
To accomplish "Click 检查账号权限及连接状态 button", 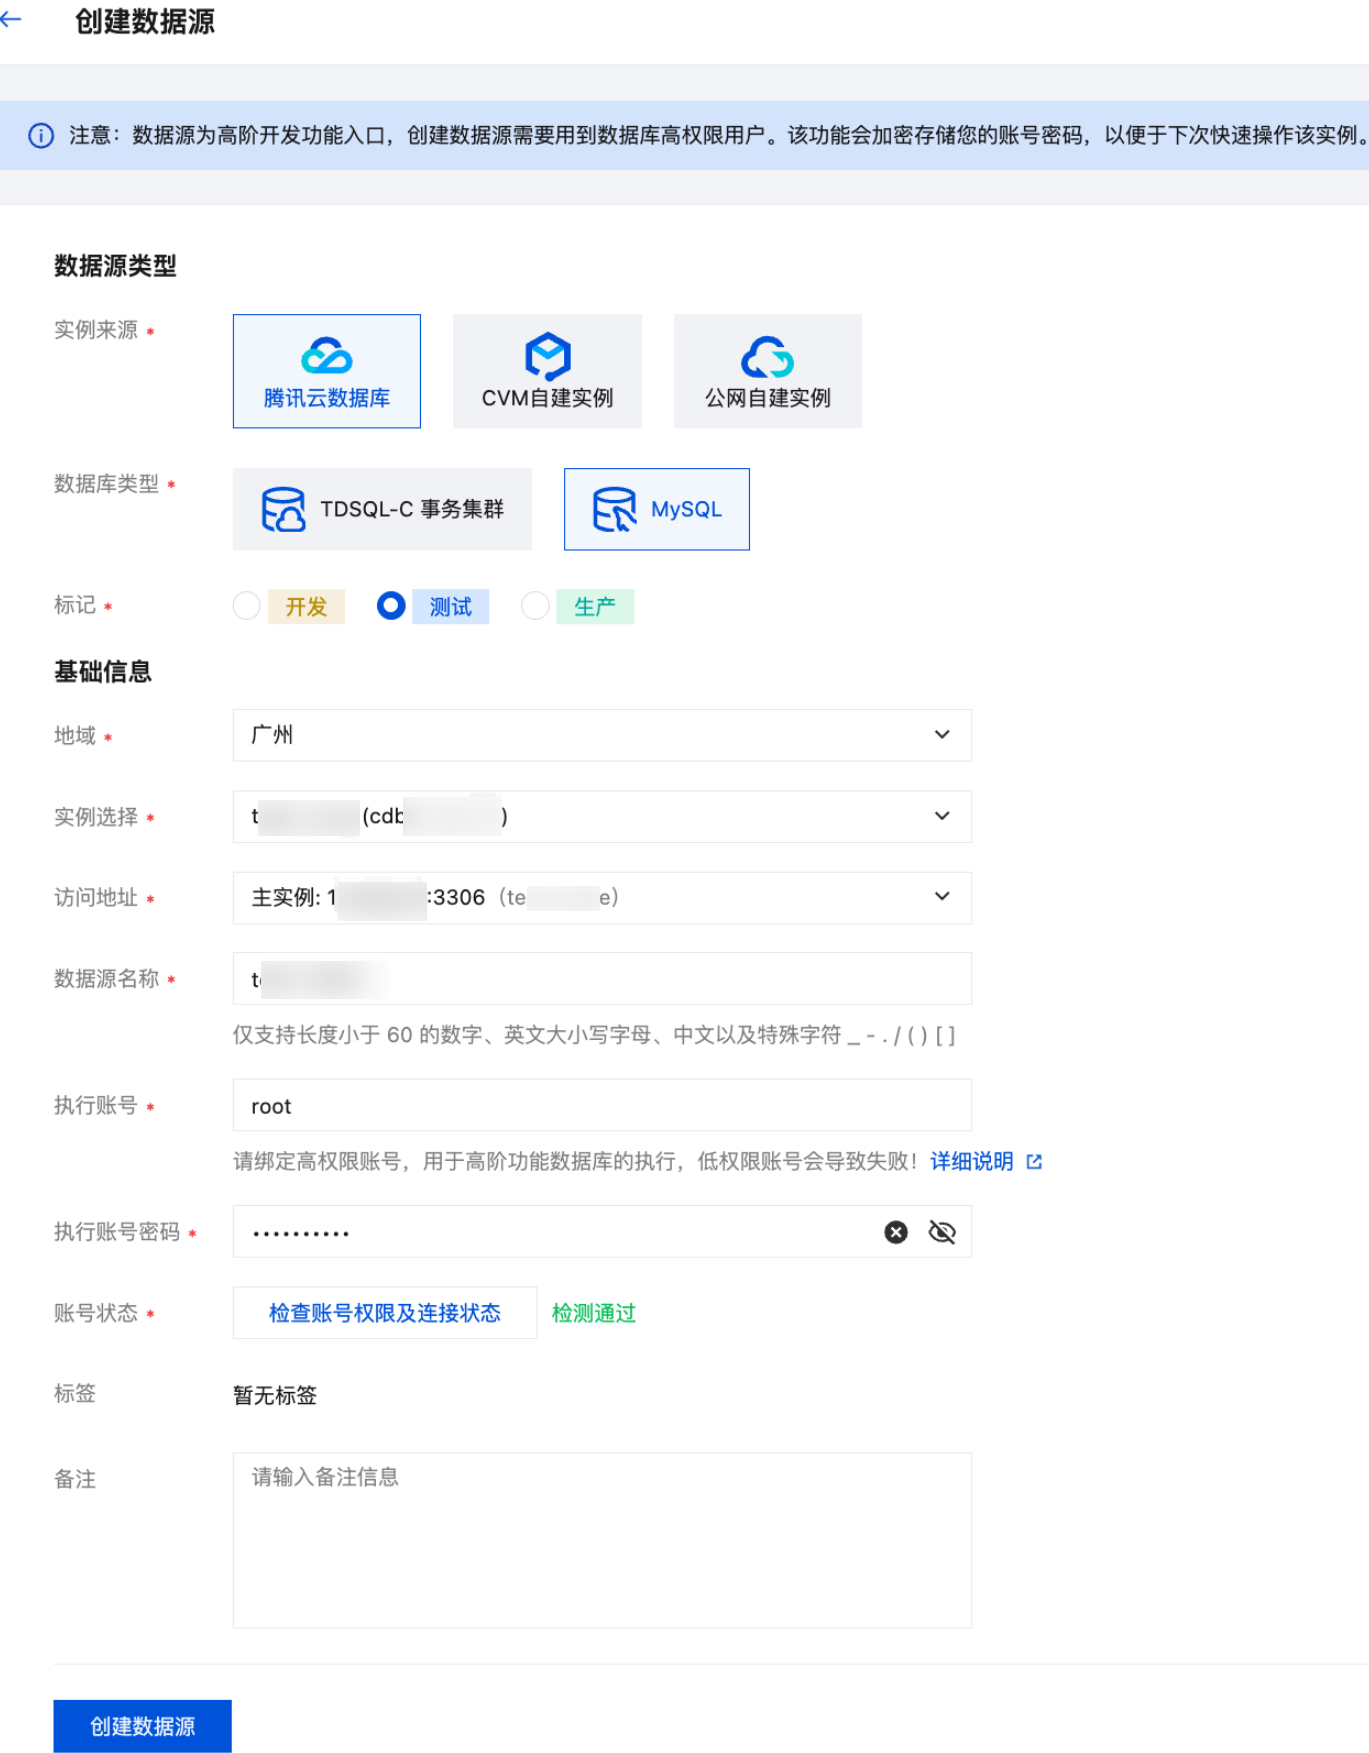I will pos(385,1313).
